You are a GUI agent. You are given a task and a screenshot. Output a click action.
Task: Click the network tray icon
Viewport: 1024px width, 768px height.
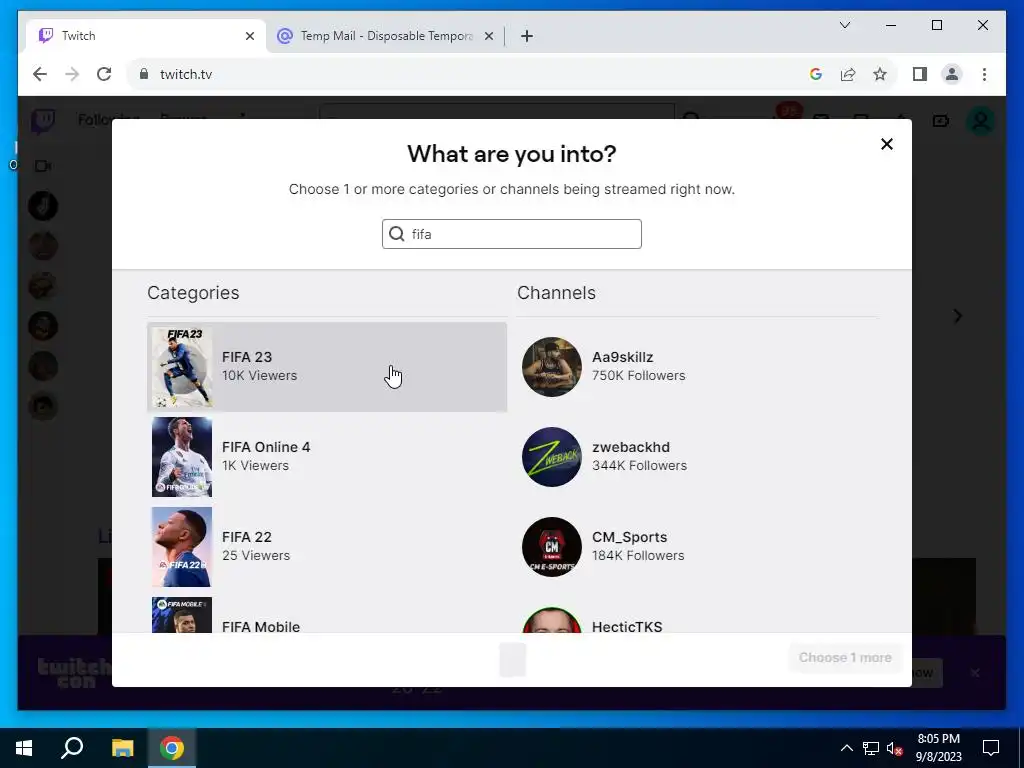pos(871,748)
